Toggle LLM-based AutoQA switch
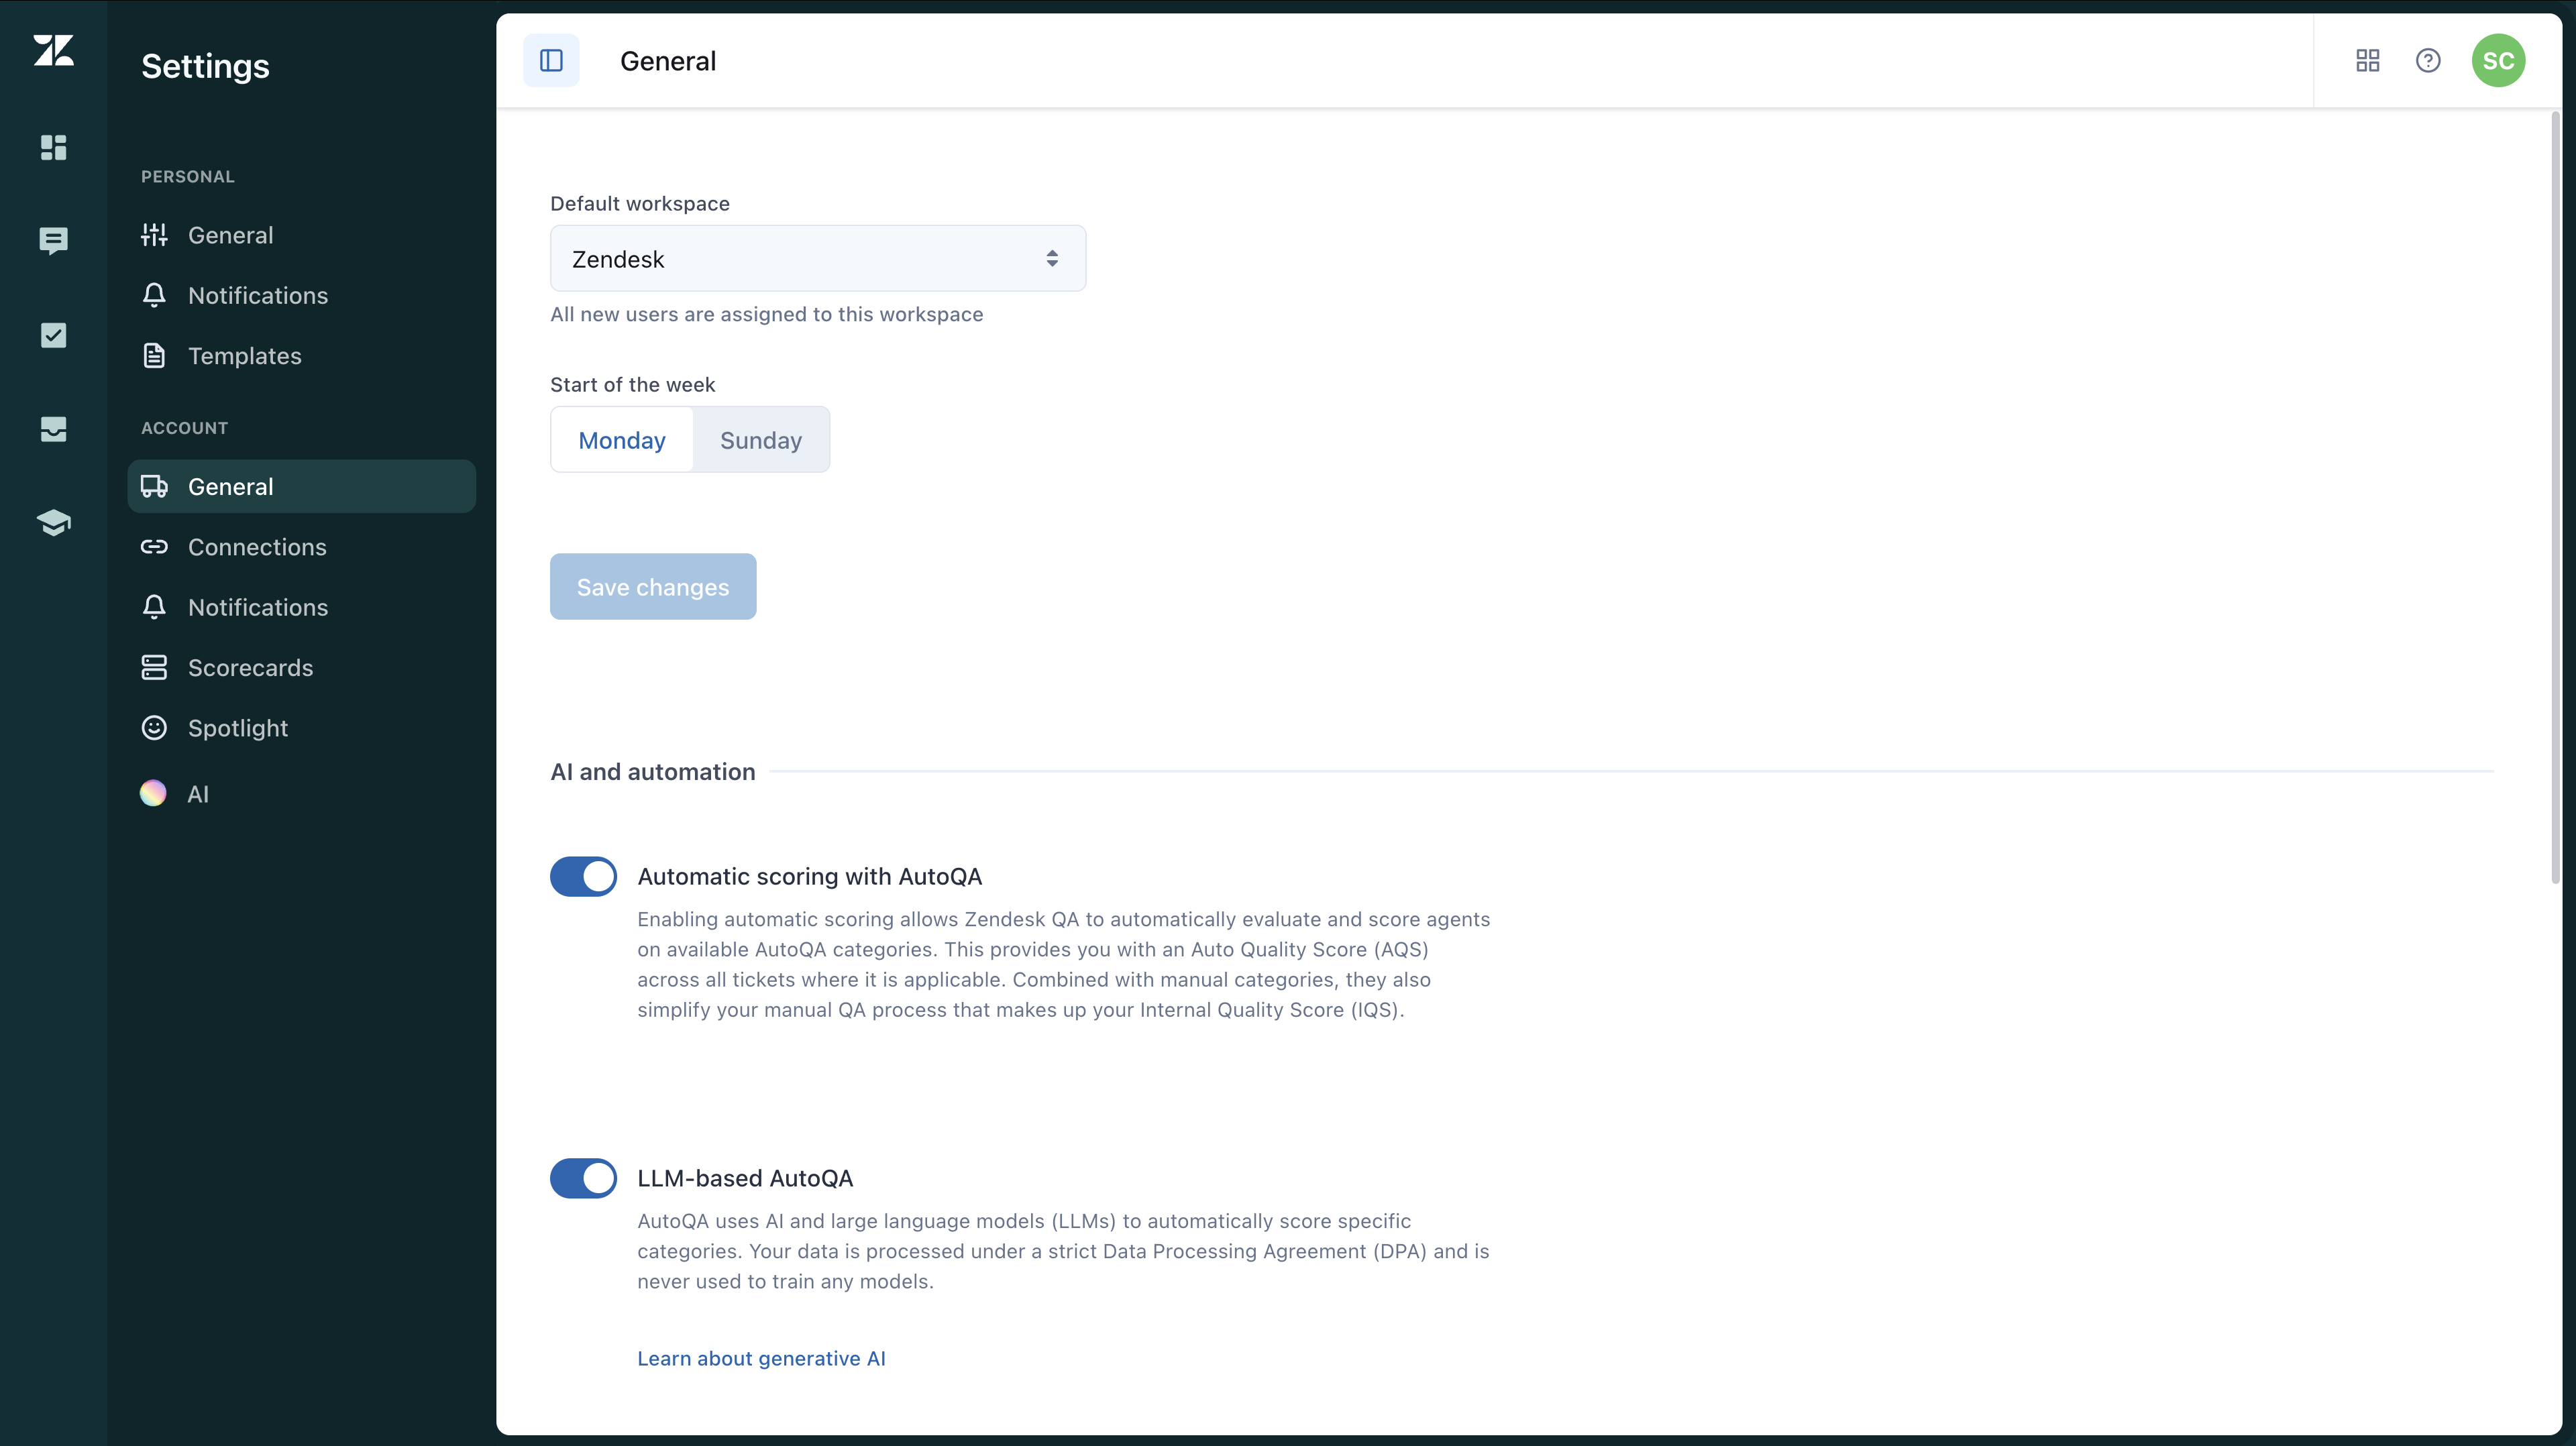The height and width of the screenshot is (1446, 2576). coord(584,1179)
